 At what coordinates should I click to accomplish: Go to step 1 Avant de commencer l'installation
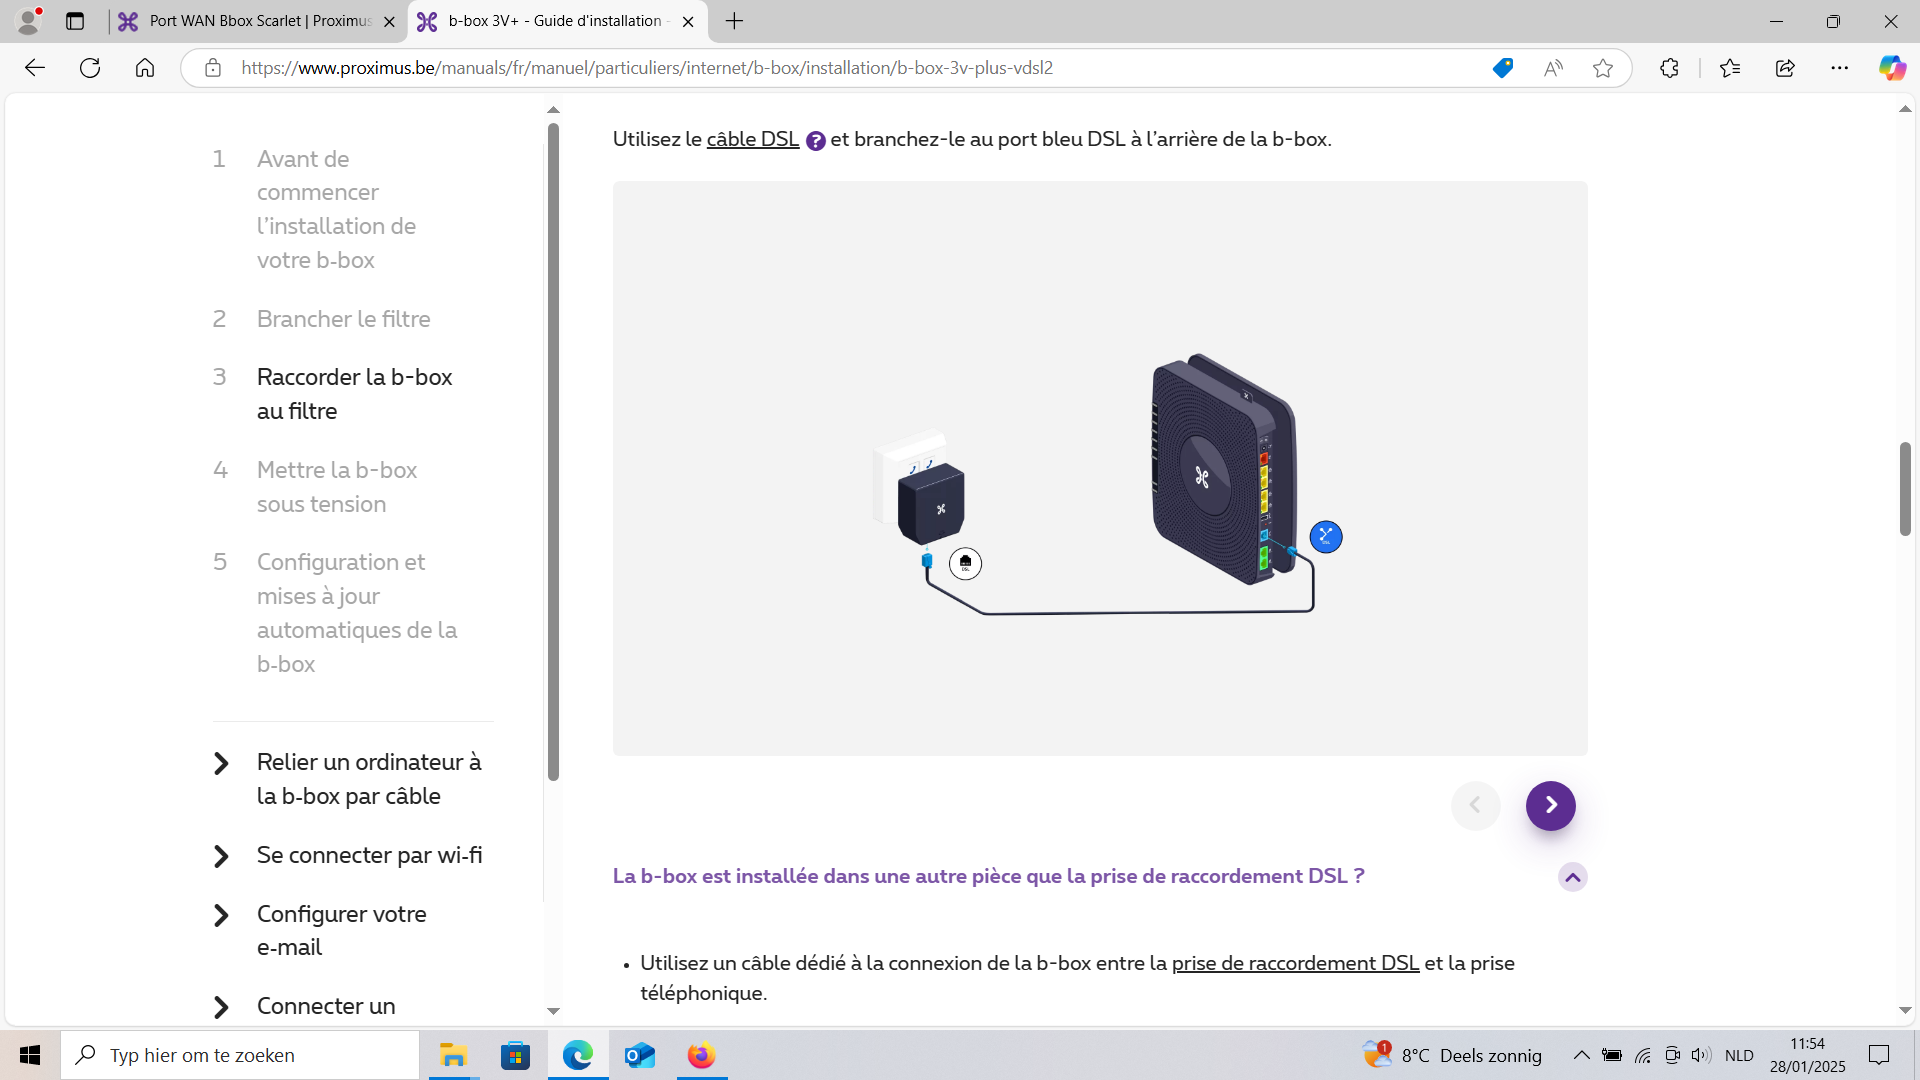[x=336, y=209]
